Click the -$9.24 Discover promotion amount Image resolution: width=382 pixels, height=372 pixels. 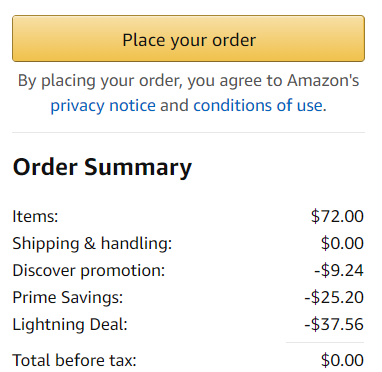(x=339, y=270)
